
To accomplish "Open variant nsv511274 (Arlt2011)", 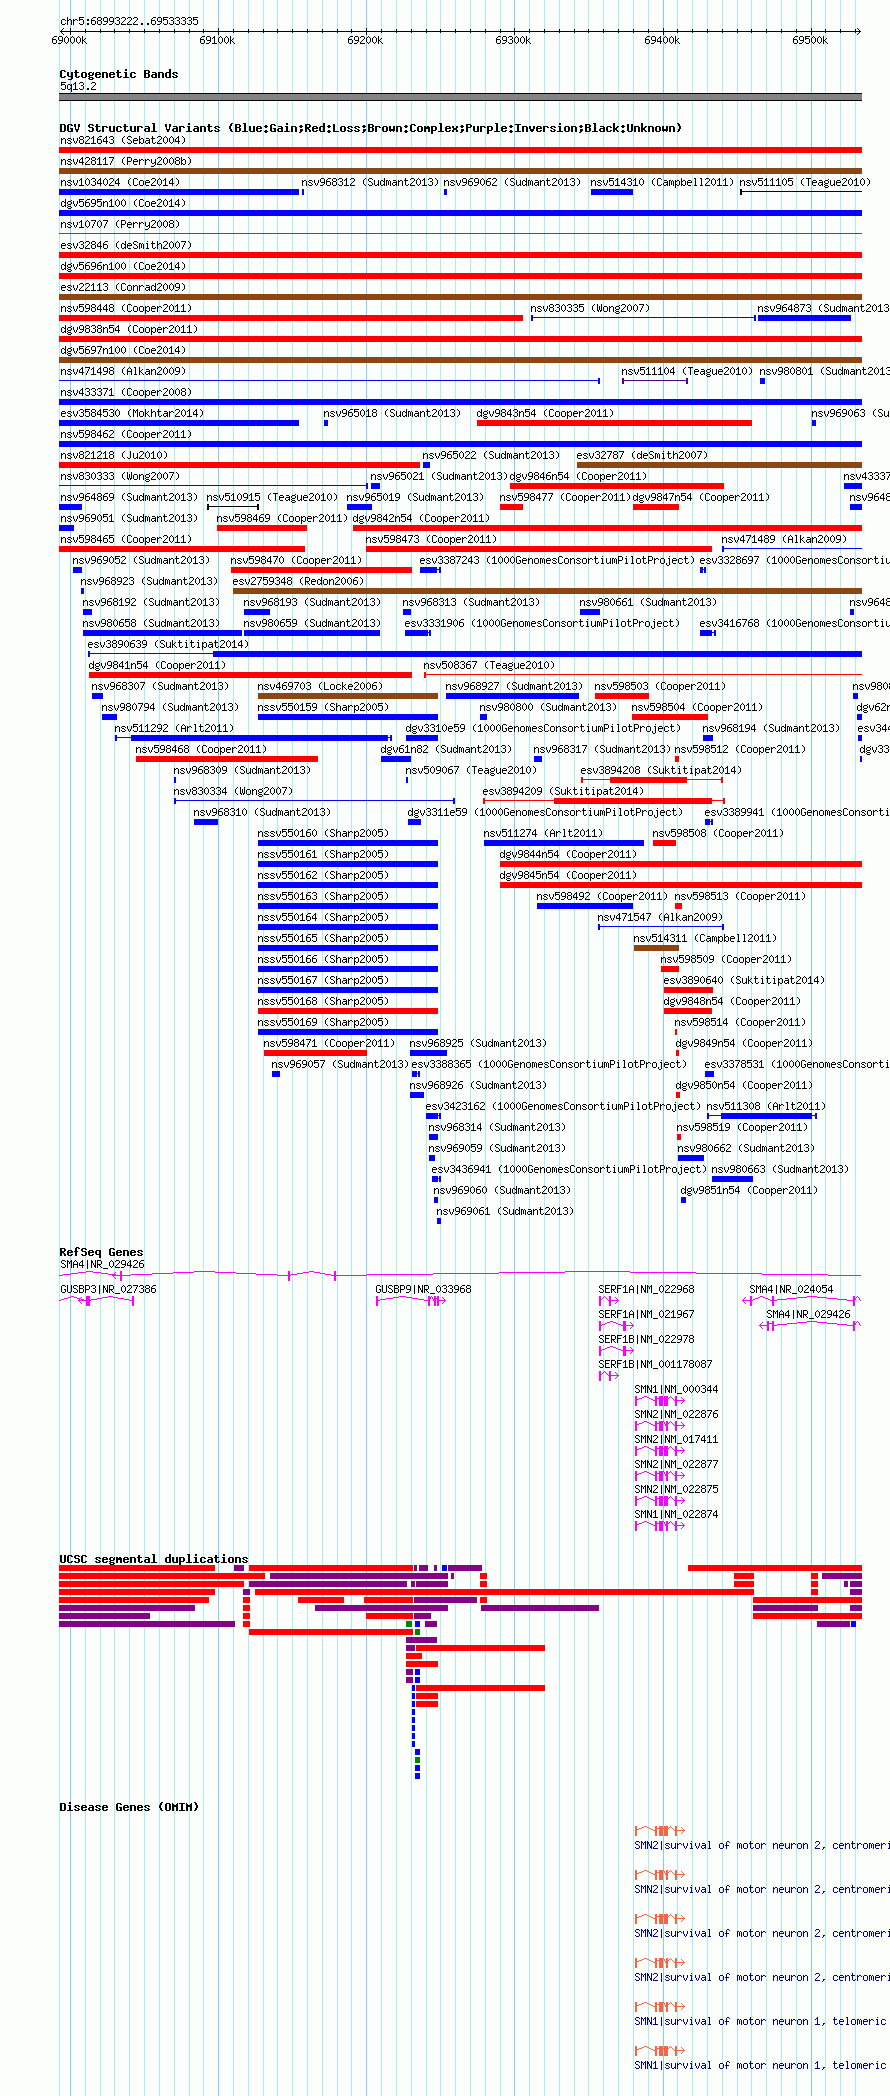I will pyautogui.click(x=543, y=833).
